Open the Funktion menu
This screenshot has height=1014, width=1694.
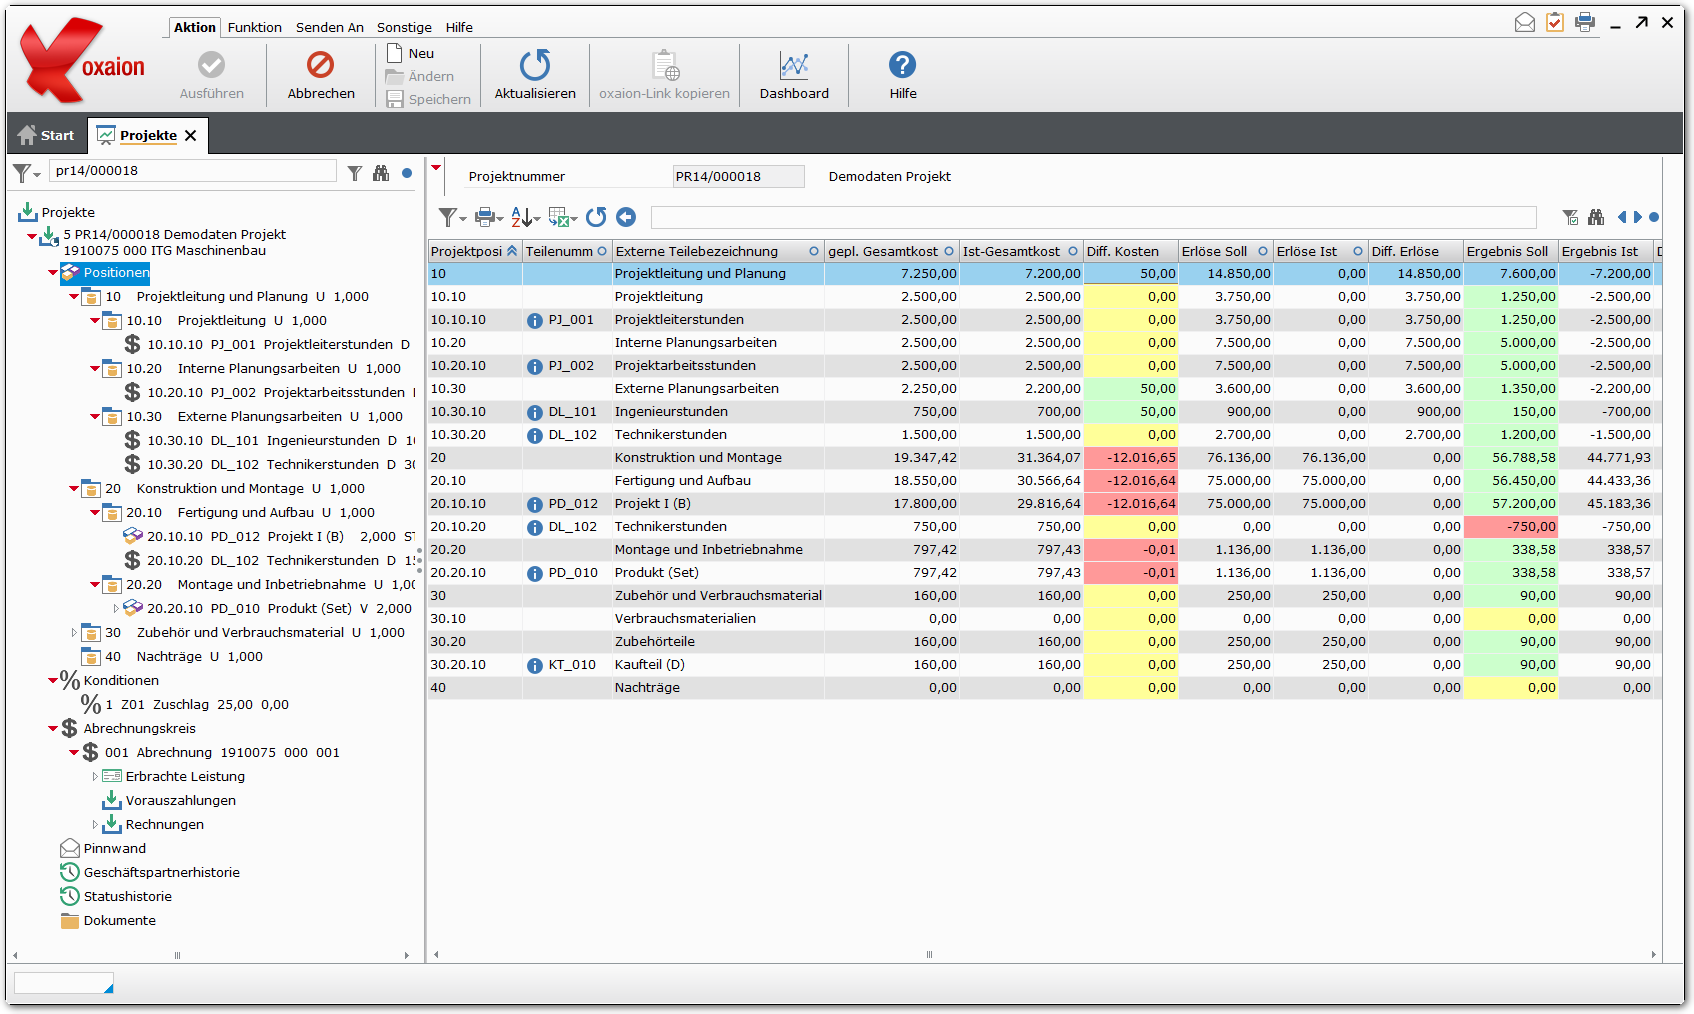tap(254, 27)
